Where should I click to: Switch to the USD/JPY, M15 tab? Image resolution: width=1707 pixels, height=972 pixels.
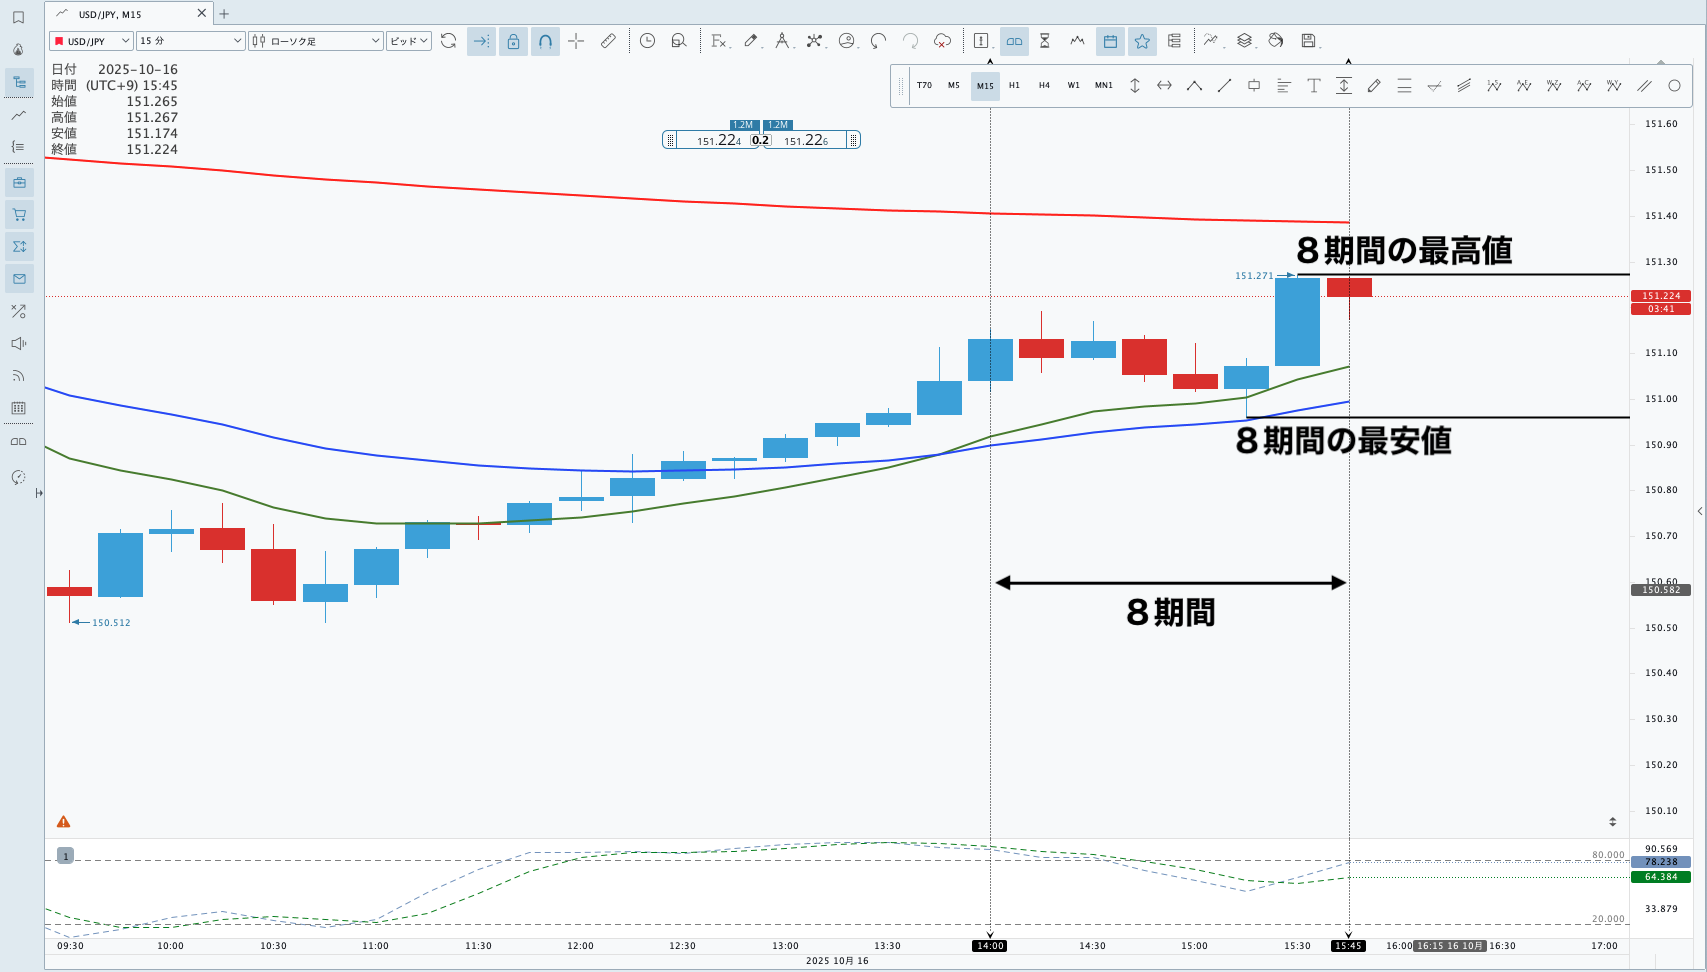coord(120,14)
